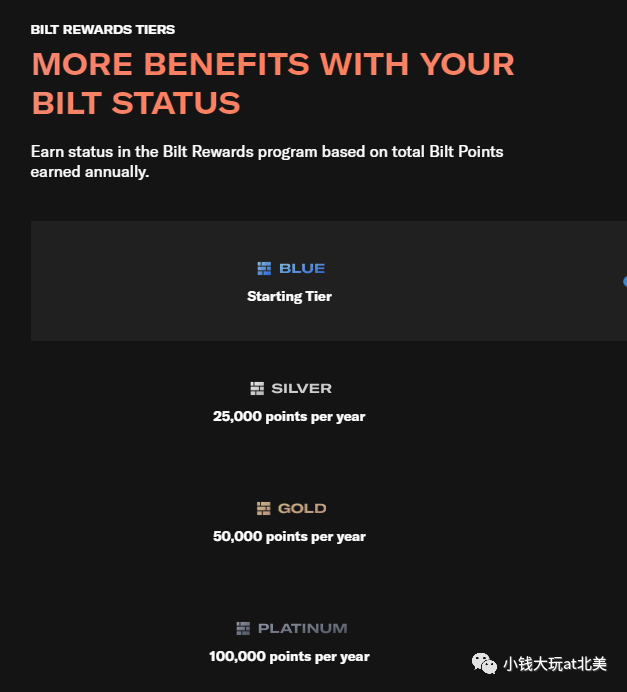Screen dimensions: 627x692
Task: Click '100,000 points per year' text
Action: (289, 657)
